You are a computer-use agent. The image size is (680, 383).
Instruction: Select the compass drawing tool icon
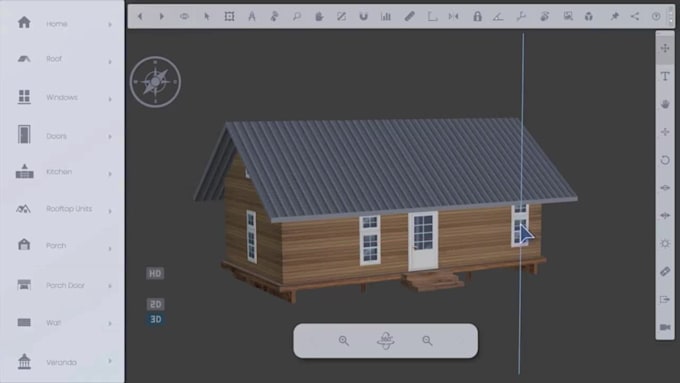252,16
